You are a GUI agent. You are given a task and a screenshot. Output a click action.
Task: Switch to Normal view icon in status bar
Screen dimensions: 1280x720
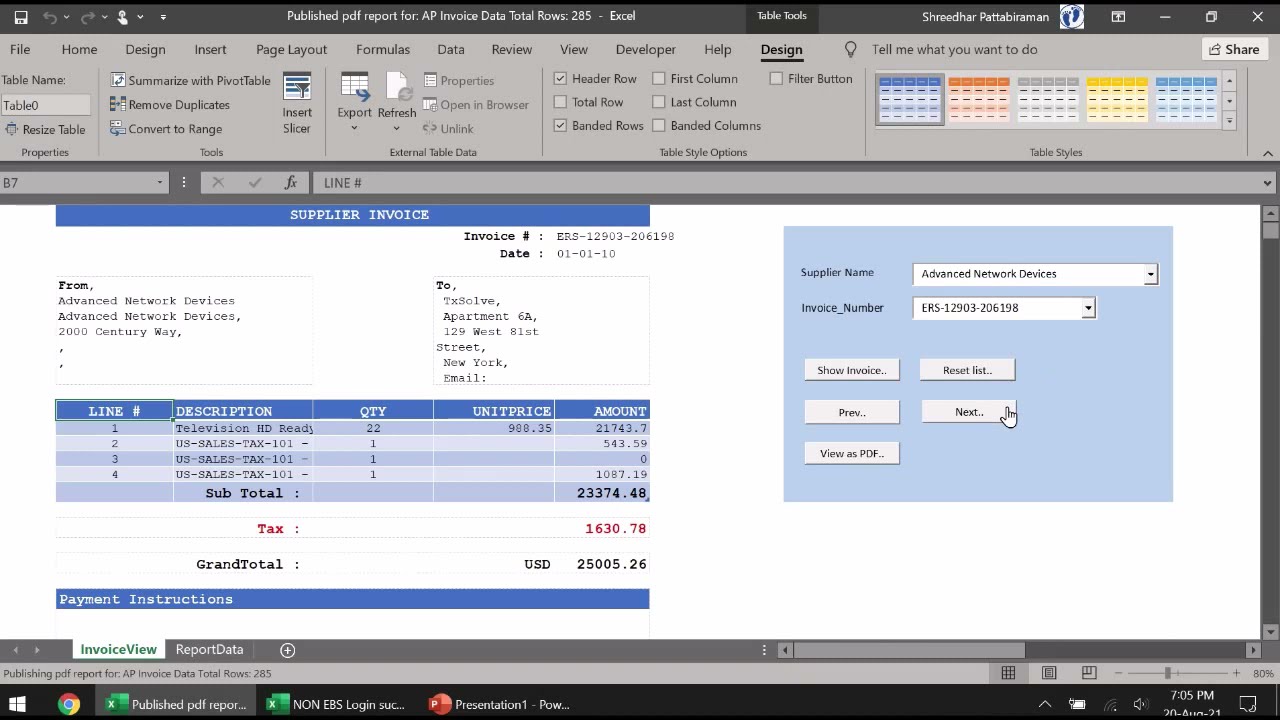tap(1008, 674)
